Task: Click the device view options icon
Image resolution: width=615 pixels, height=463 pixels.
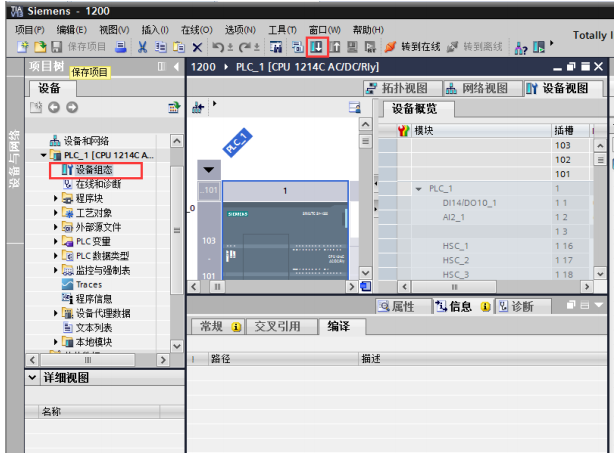Action: [355, 107]
